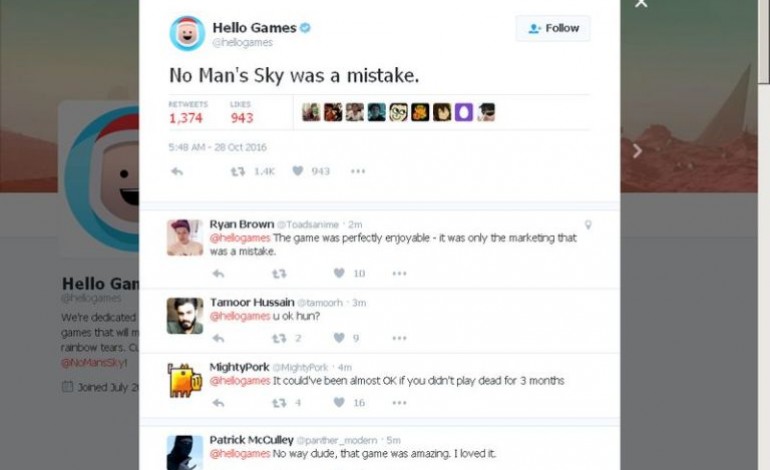Like Ryan Brown's reply

click(x=339, y=273)
